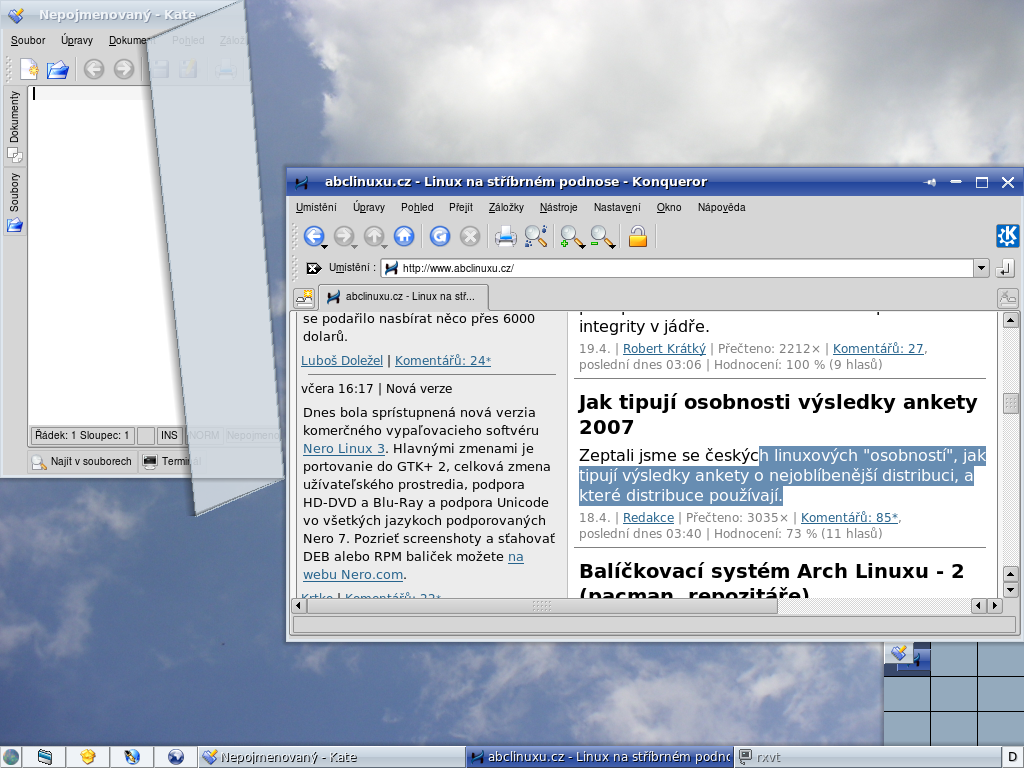Open the Soubor menu in Kate

pyautogui.click(x=28, y=40)
